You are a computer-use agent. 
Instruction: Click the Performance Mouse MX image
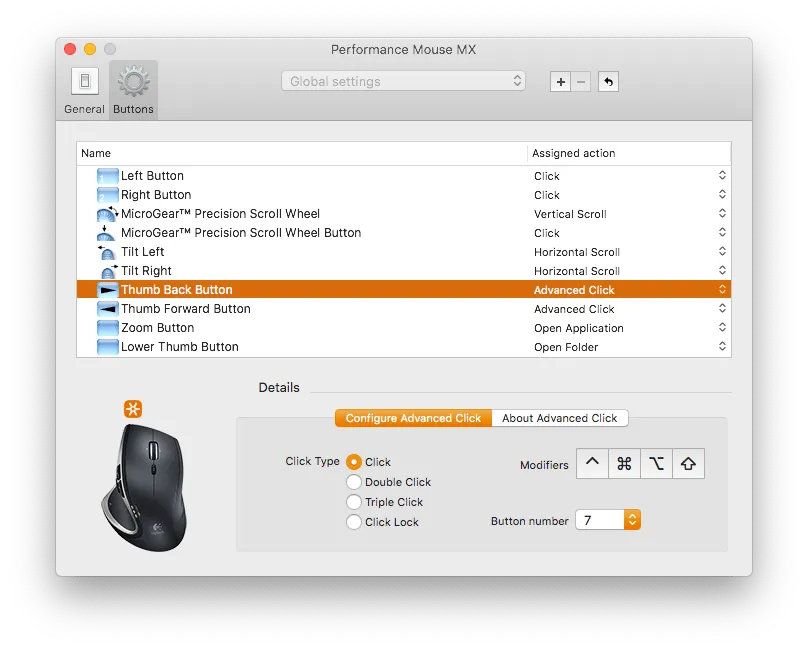tap(145, 487)
